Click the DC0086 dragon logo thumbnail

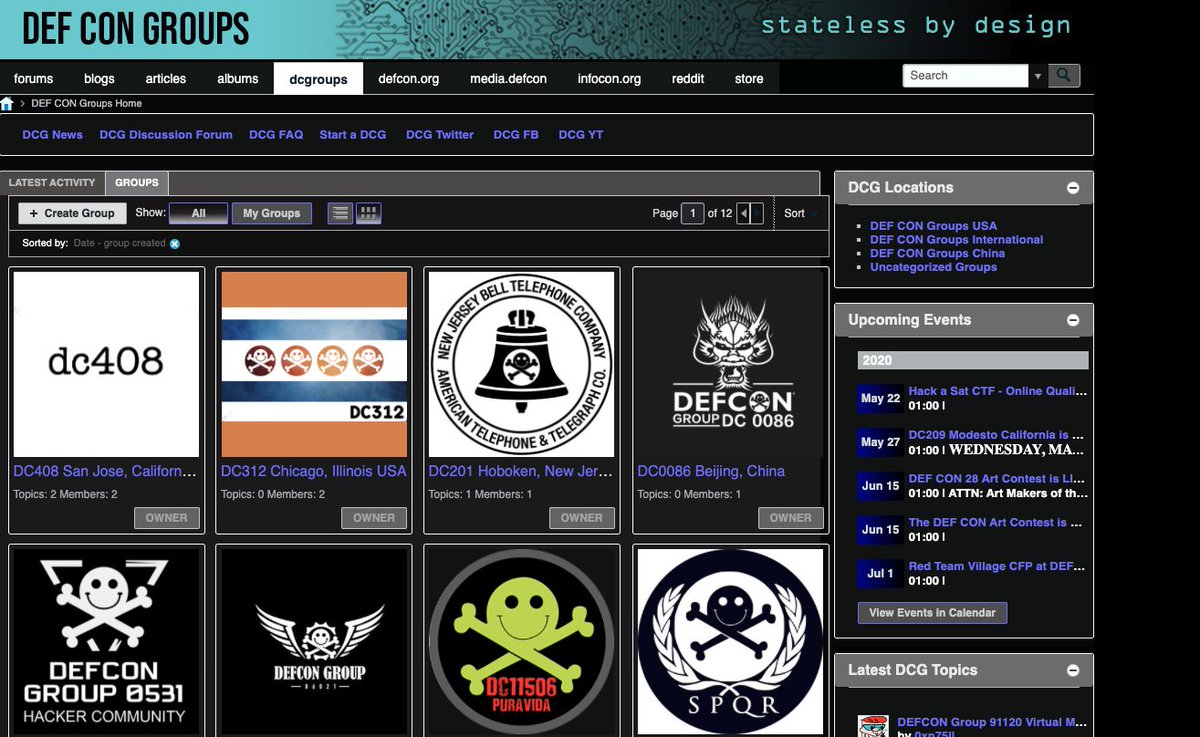730,364
